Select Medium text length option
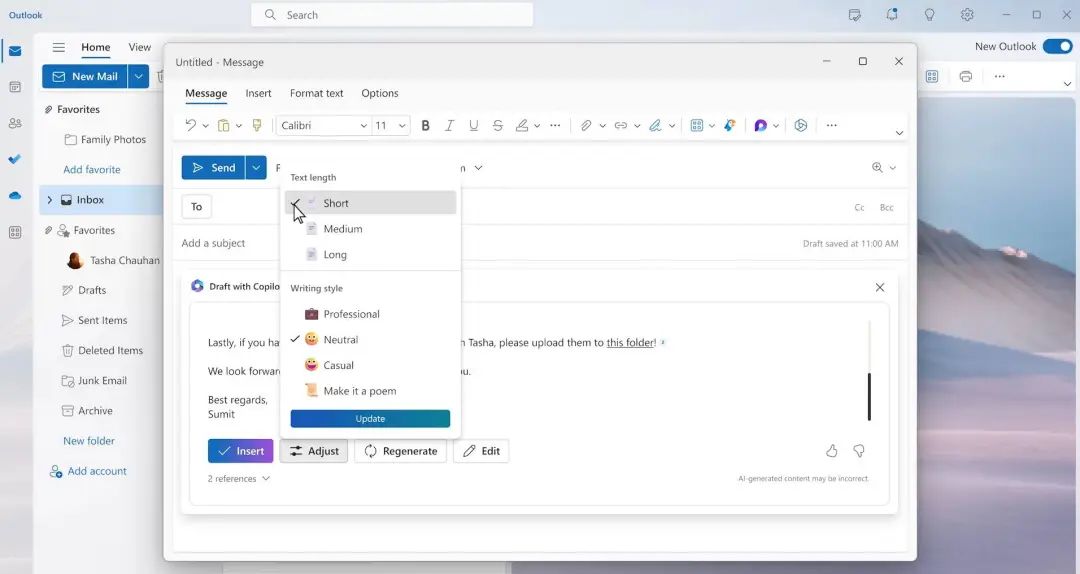 coord(342,229)
